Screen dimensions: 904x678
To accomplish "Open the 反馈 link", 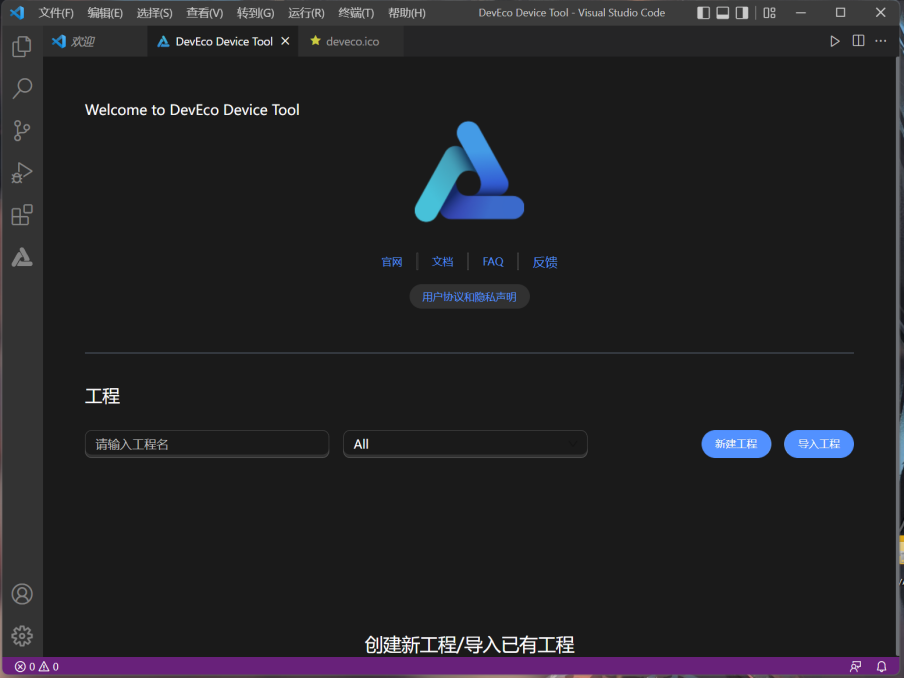I will click(545, 262).
